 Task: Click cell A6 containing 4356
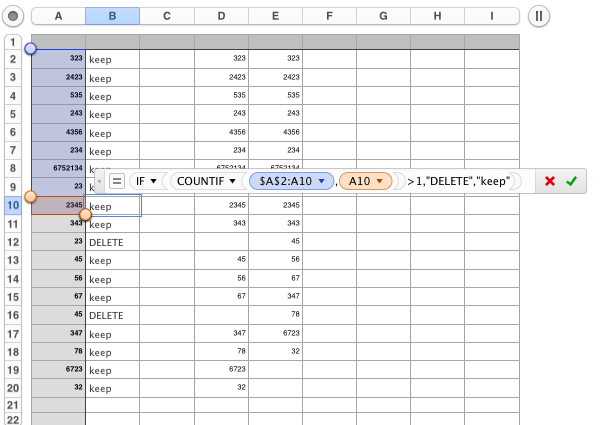click(x=58, y=132)
